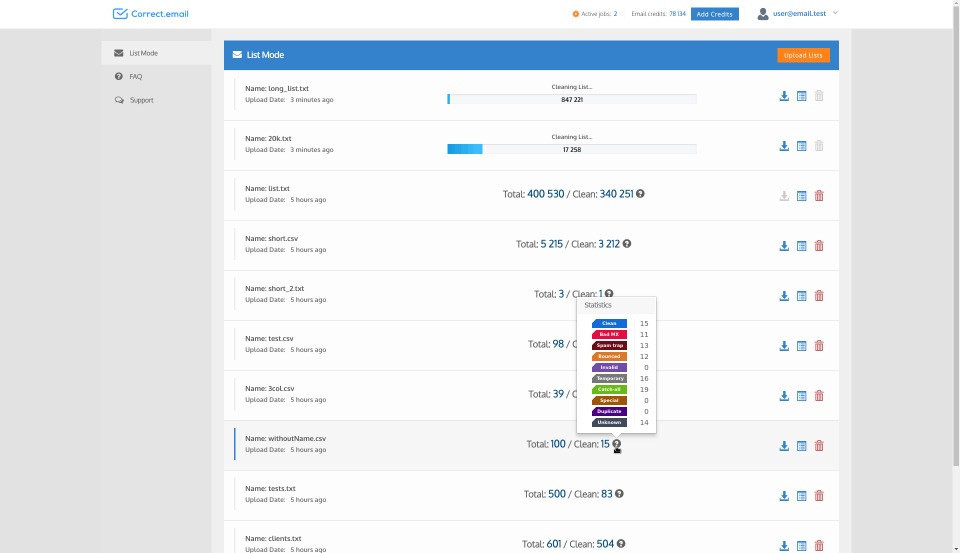Select the Invalid tag in statistics
The width and height of the screenshot is (960, 553).
609,367
